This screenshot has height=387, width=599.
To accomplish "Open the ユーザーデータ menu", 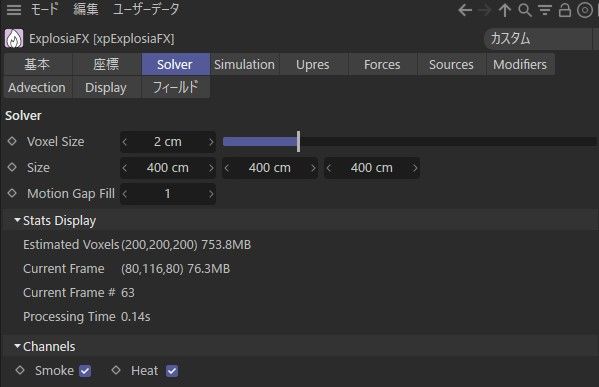I will 146,9.
